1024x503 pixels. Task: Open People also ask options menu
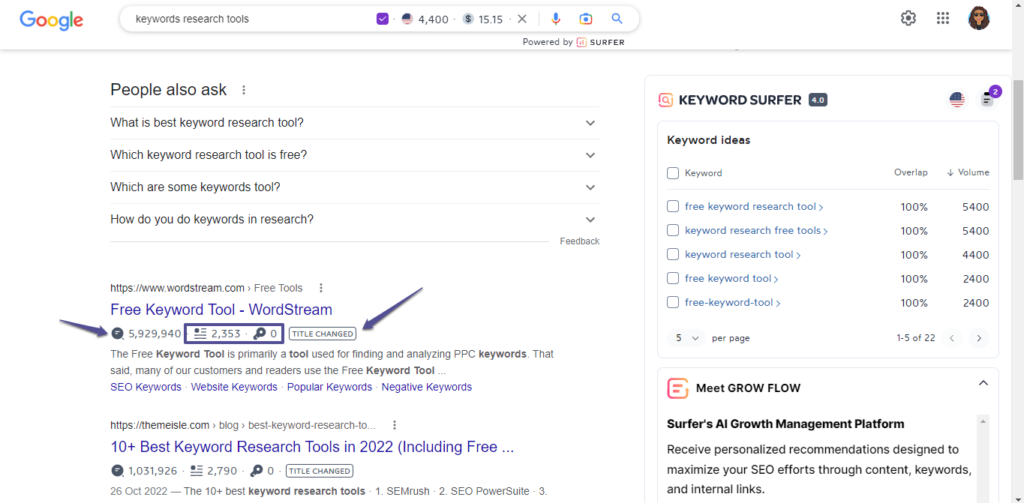pyautogui.click(x=244, y=89)
